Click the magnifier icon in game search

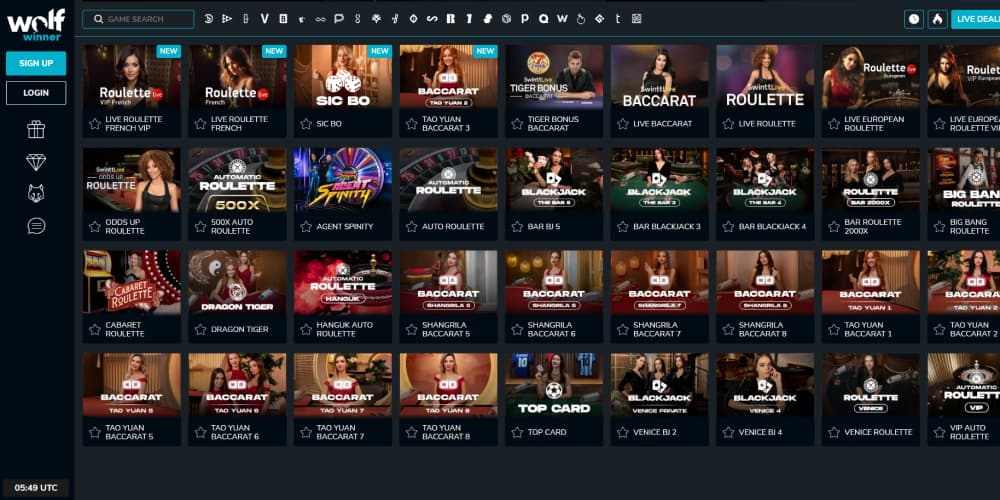point(98,19)
